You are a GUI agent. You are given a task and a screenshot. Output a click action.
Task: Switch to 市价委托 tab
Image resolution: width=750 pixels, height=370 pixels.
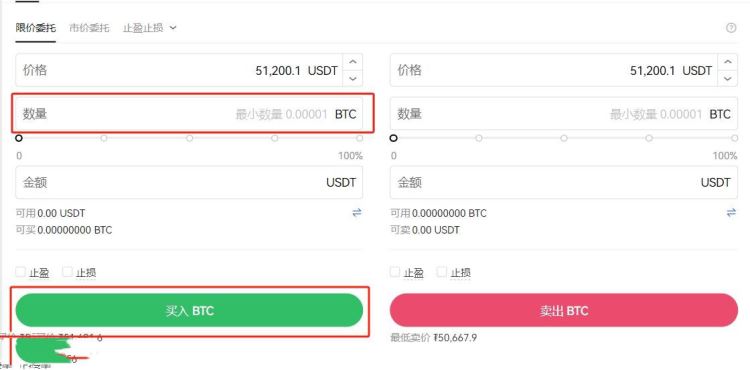(x=89, y=28)
